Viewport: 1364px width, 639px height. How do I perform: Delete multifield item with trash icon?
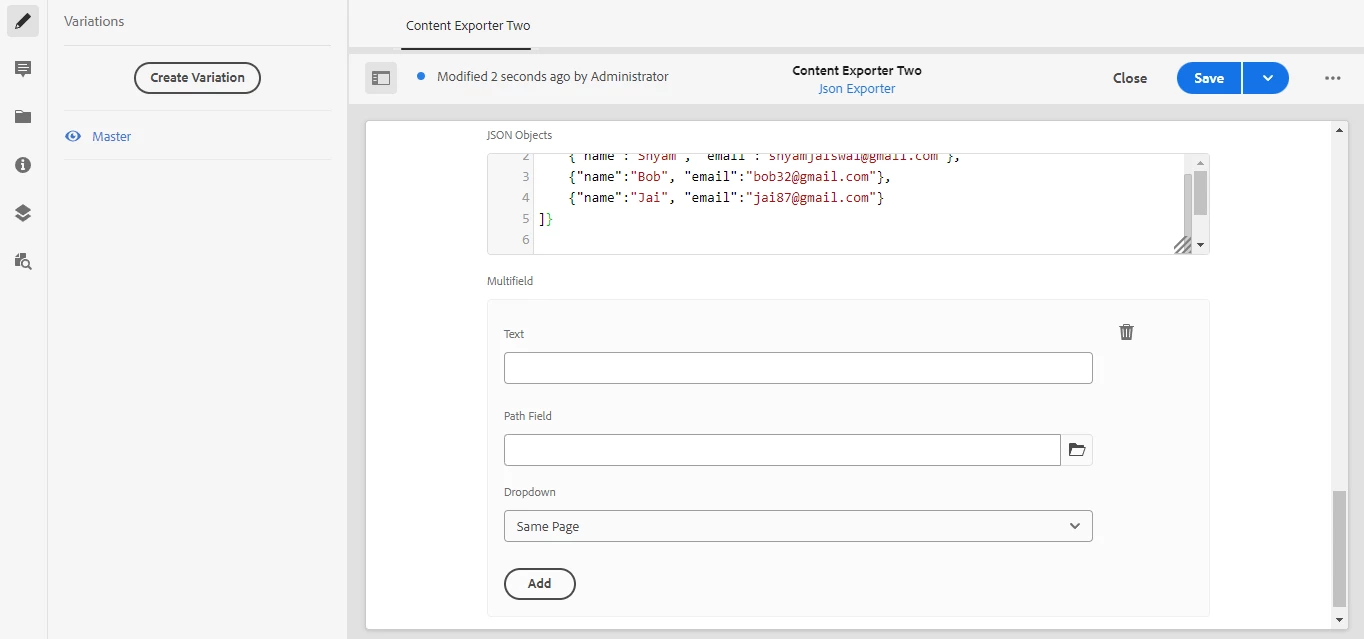1126,332
